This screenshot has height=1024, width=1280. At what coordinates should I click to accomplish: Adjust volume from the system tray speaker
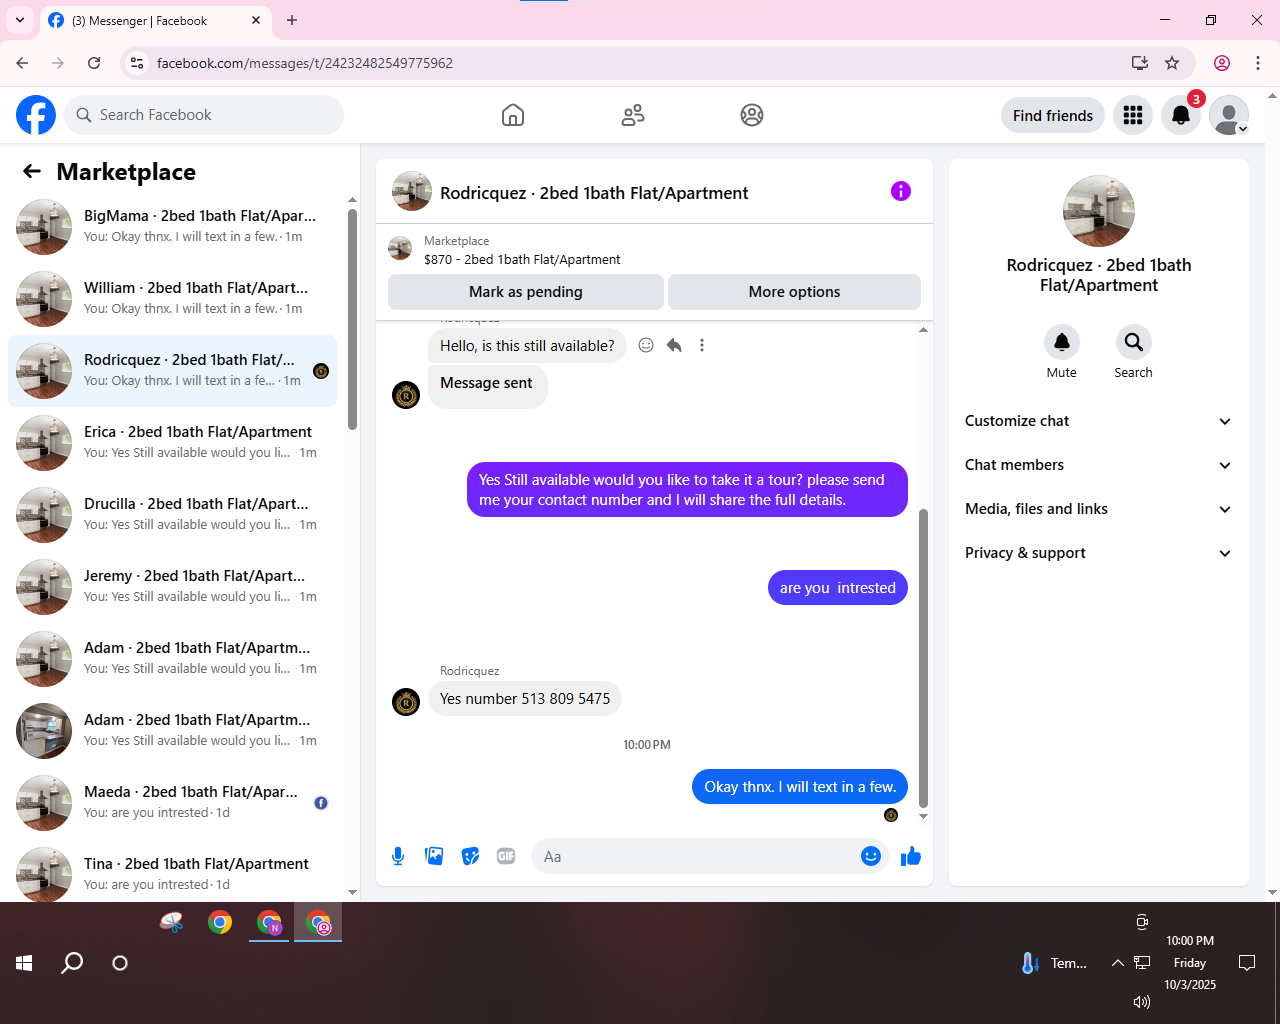pyautogui.click(x=1141, y=1002)
